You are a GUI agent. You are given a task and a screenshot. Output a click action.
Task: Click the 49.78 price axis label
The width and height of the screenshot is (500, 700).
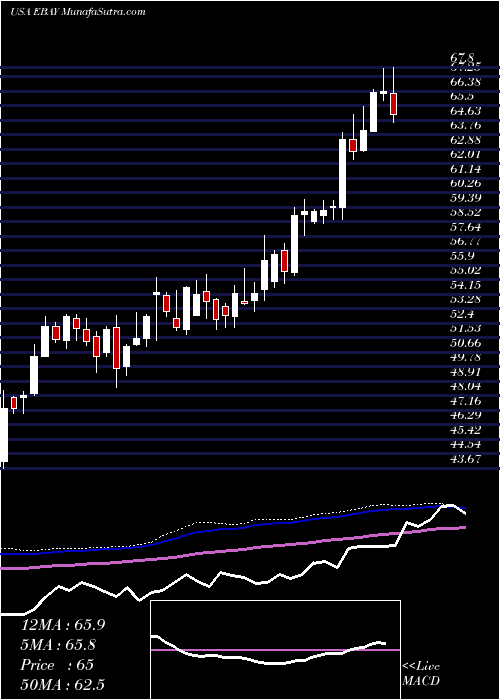466,358
